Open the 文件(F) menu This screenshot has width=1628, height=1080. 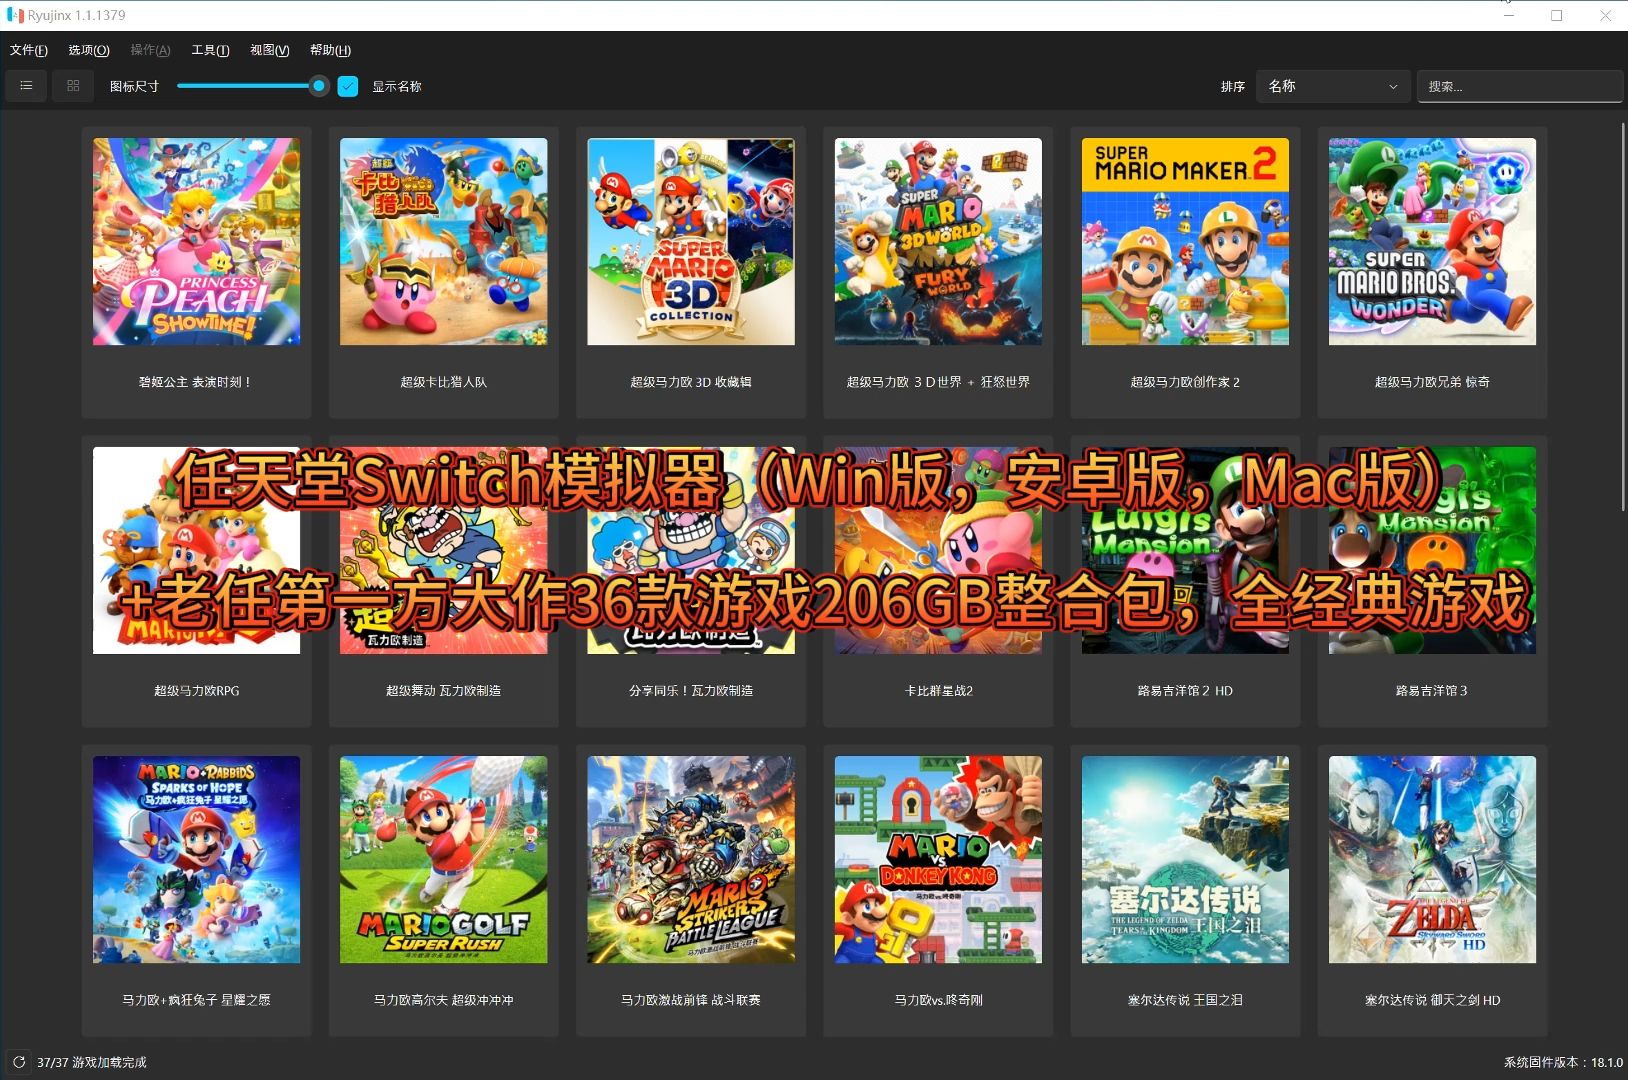click(29, 50)
